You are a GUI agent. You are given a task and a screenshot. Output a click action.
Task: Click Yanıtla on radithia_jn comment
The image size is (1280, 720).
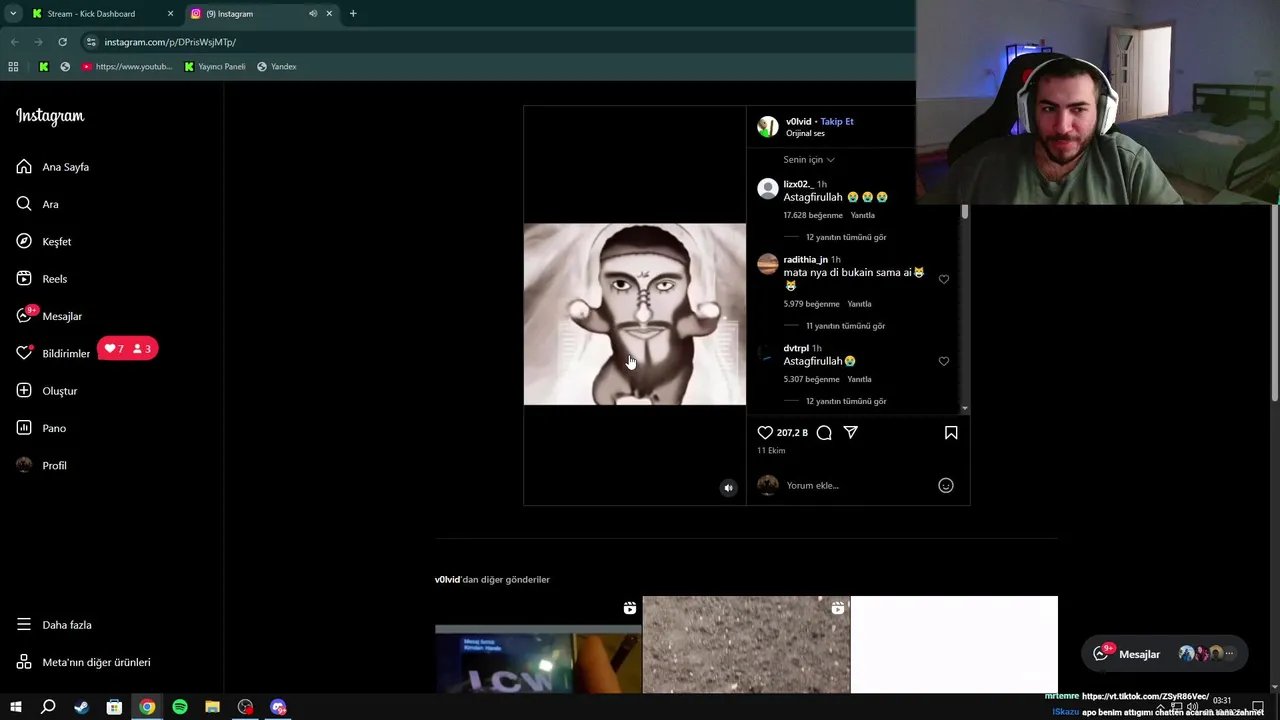point(859,304)
